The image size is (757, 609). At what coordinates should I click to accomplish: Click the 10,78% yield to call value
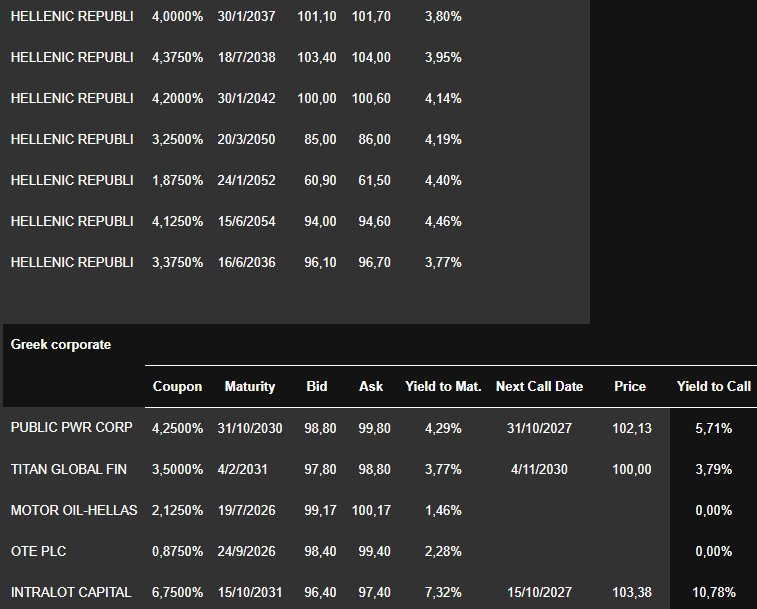714,592
